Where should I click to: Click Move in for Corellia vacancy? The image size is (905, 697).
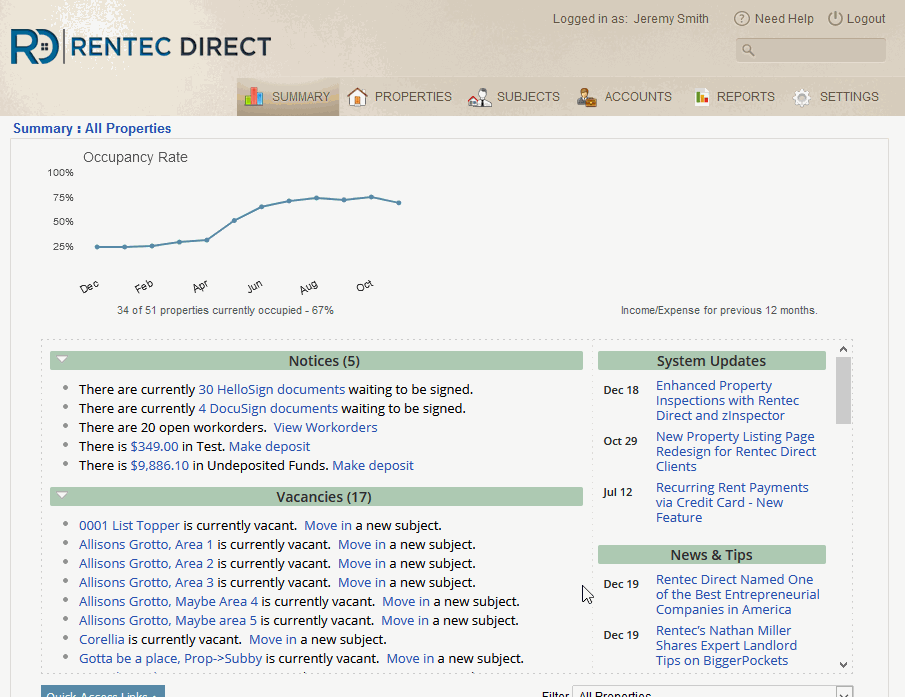tap(272, 639)
